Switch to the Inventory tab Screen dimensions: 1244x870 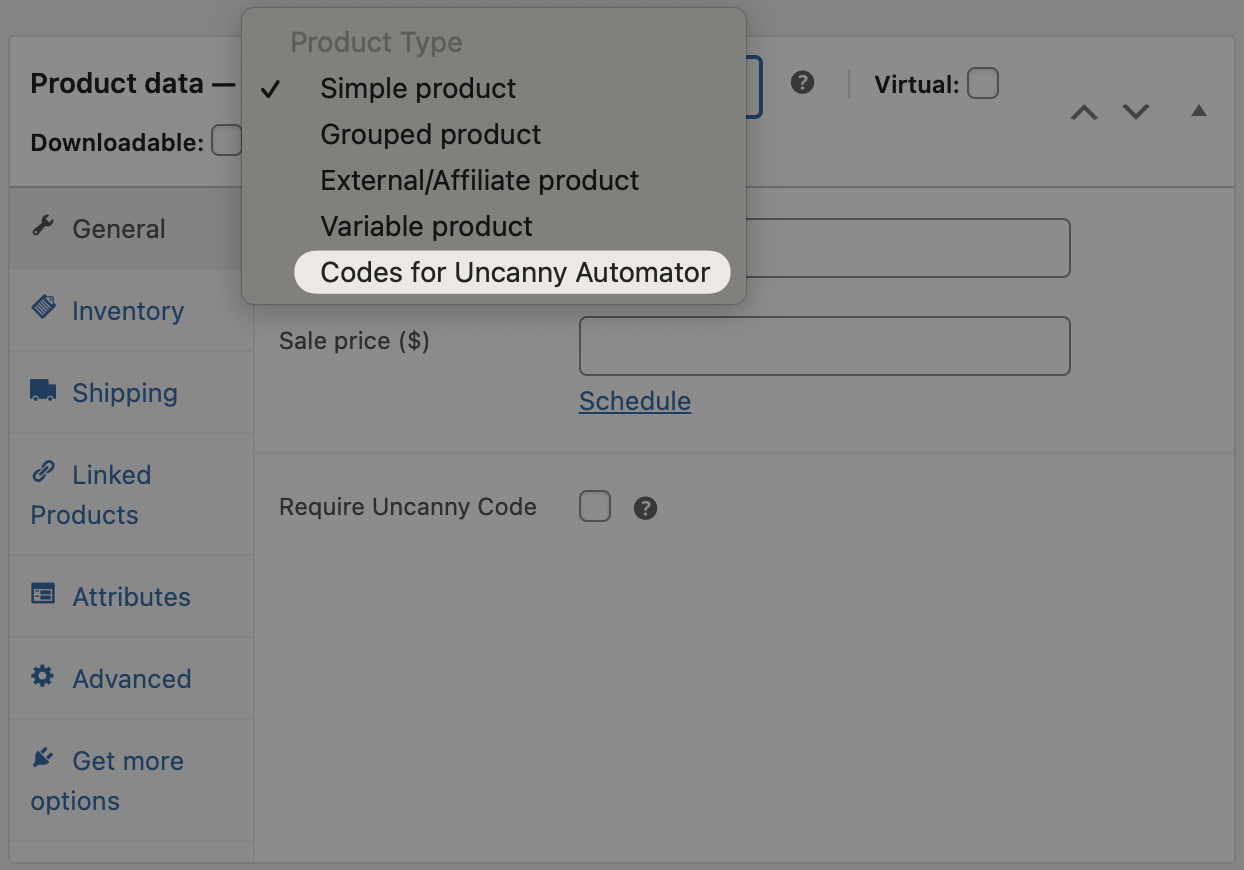click(128, 310)
